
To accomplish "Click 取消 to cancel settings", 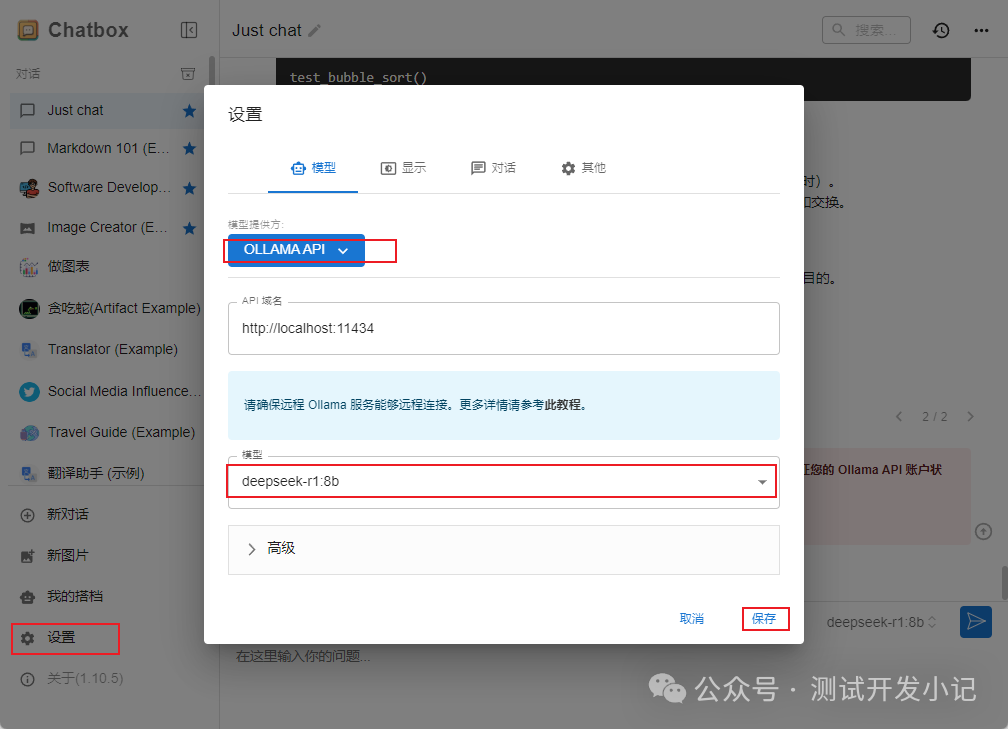I will (692, 619).
